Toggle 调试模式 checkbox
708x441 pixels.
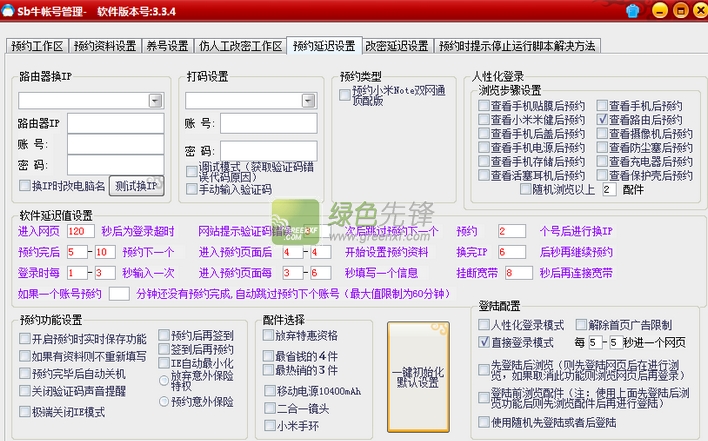[x=191, y=172]
